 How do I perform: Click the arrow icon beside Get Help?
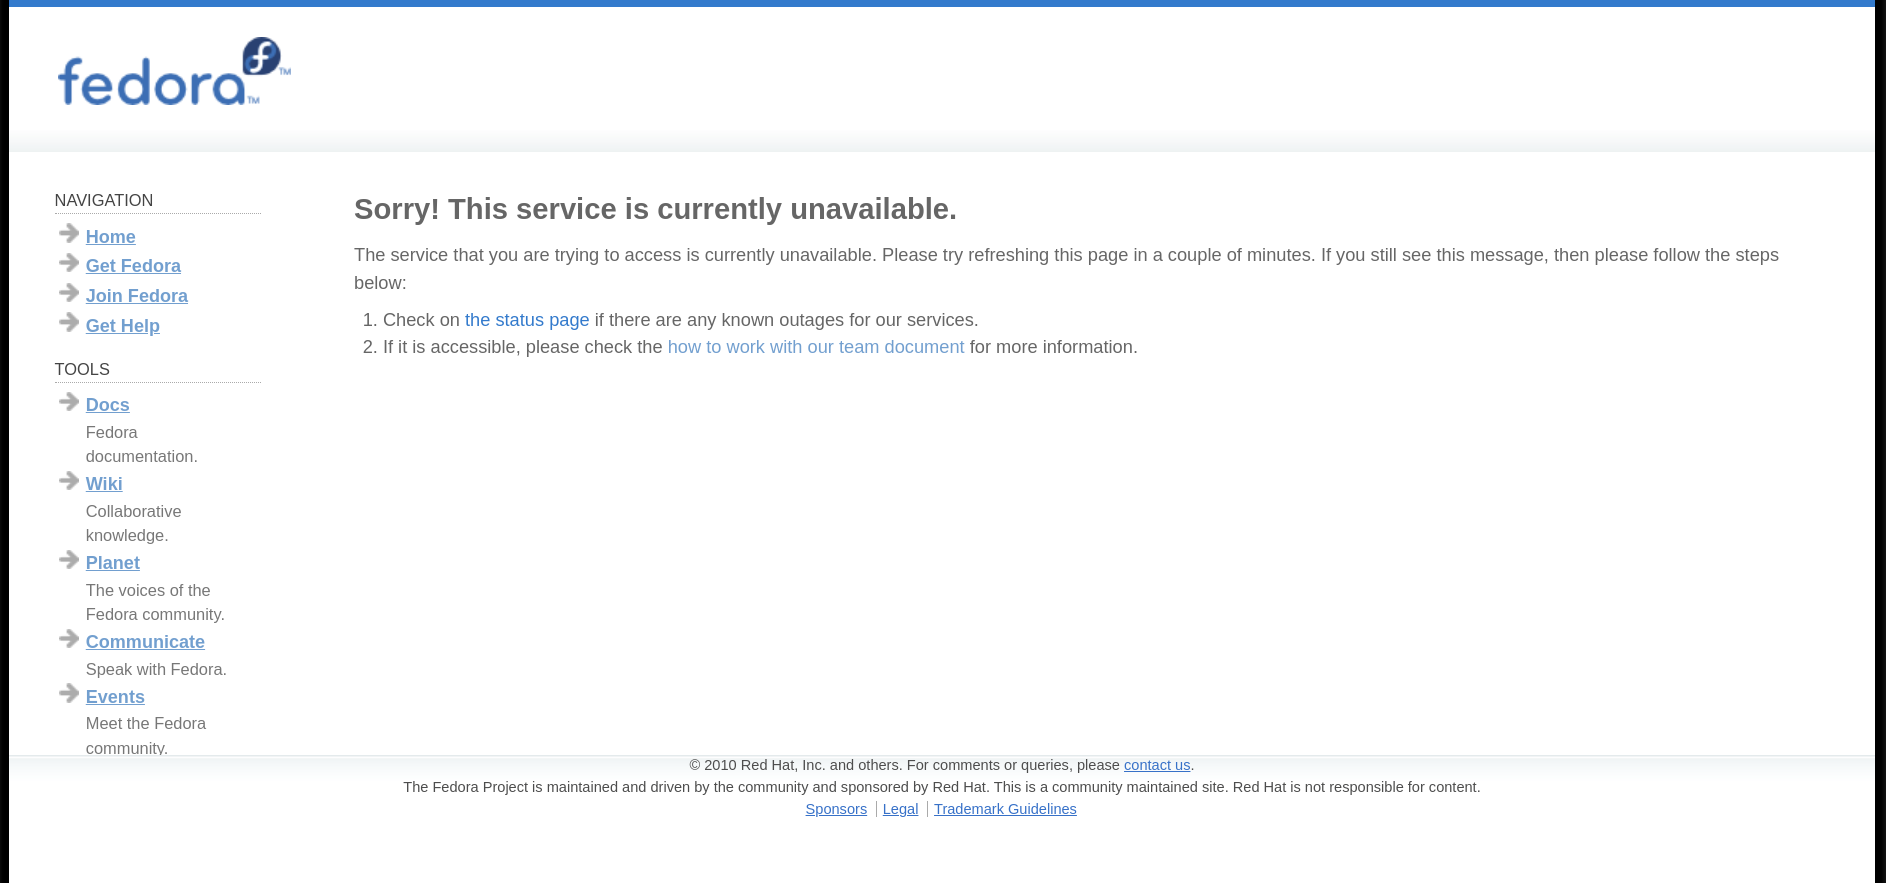[69, 321]
